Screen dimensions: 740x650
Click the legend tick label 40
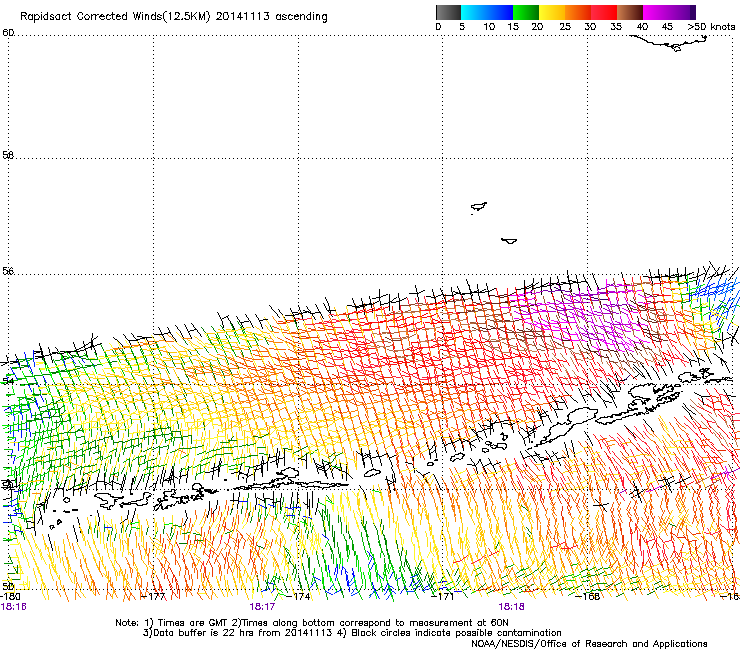pos(642,27)
